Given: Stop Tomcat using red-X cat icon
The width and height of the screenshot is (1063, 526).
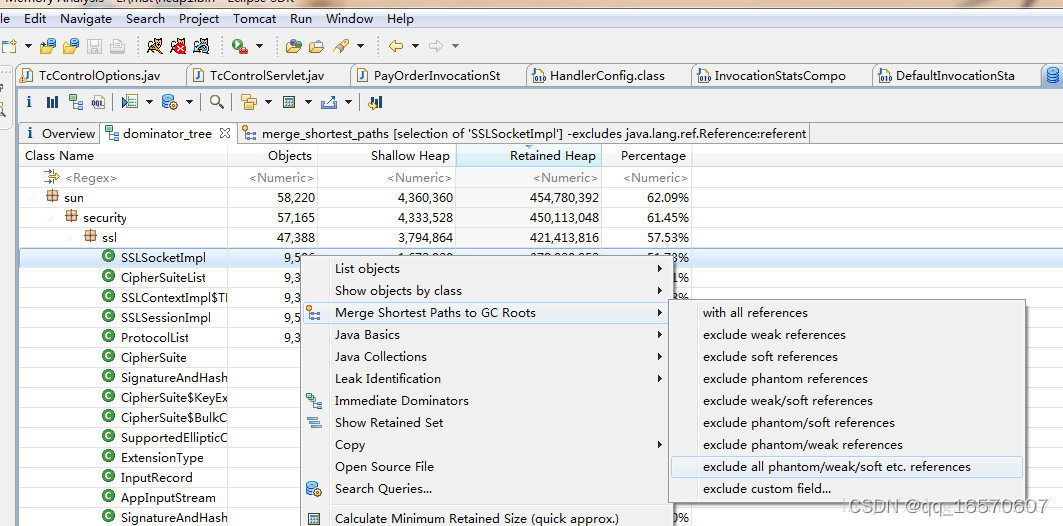Looking at the screenshot, I should coord(178,46).
